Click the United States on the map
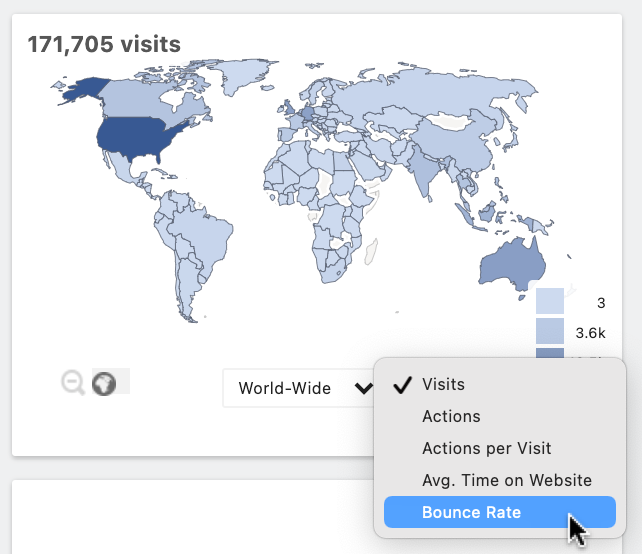Screen dimensions: 642x554 (x=135, y=137)
